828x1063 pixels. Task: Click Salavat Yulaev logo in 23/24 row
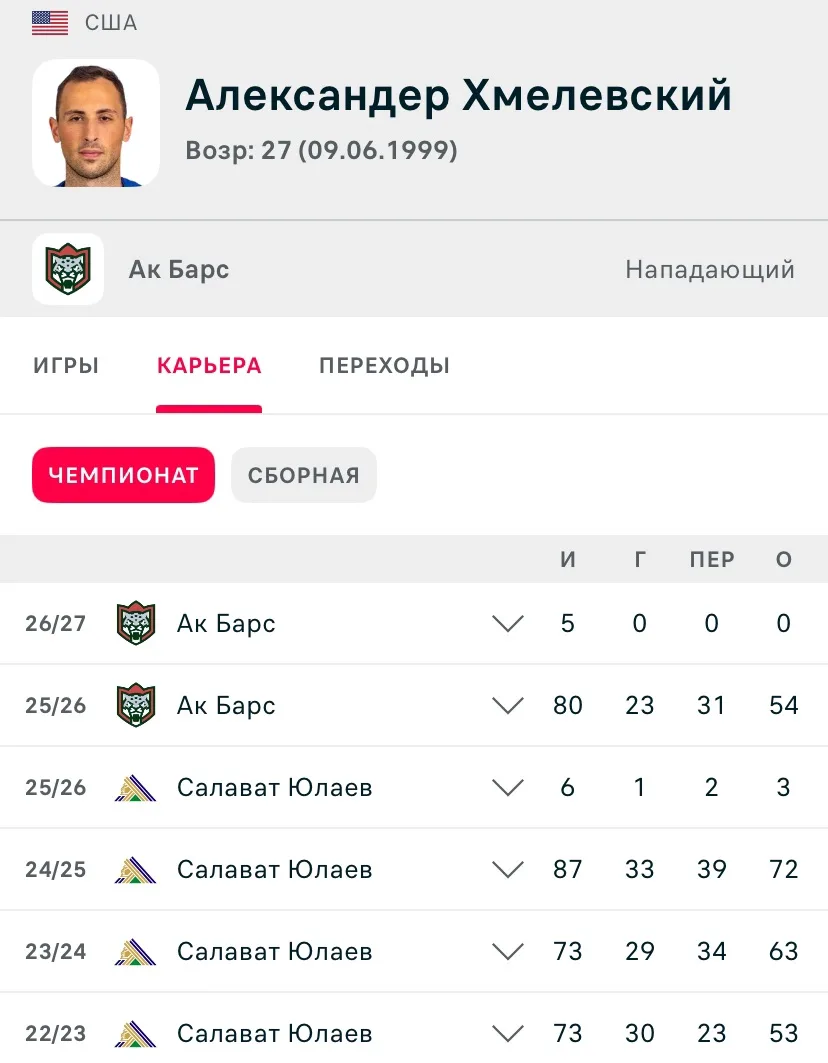pos(136,952)
